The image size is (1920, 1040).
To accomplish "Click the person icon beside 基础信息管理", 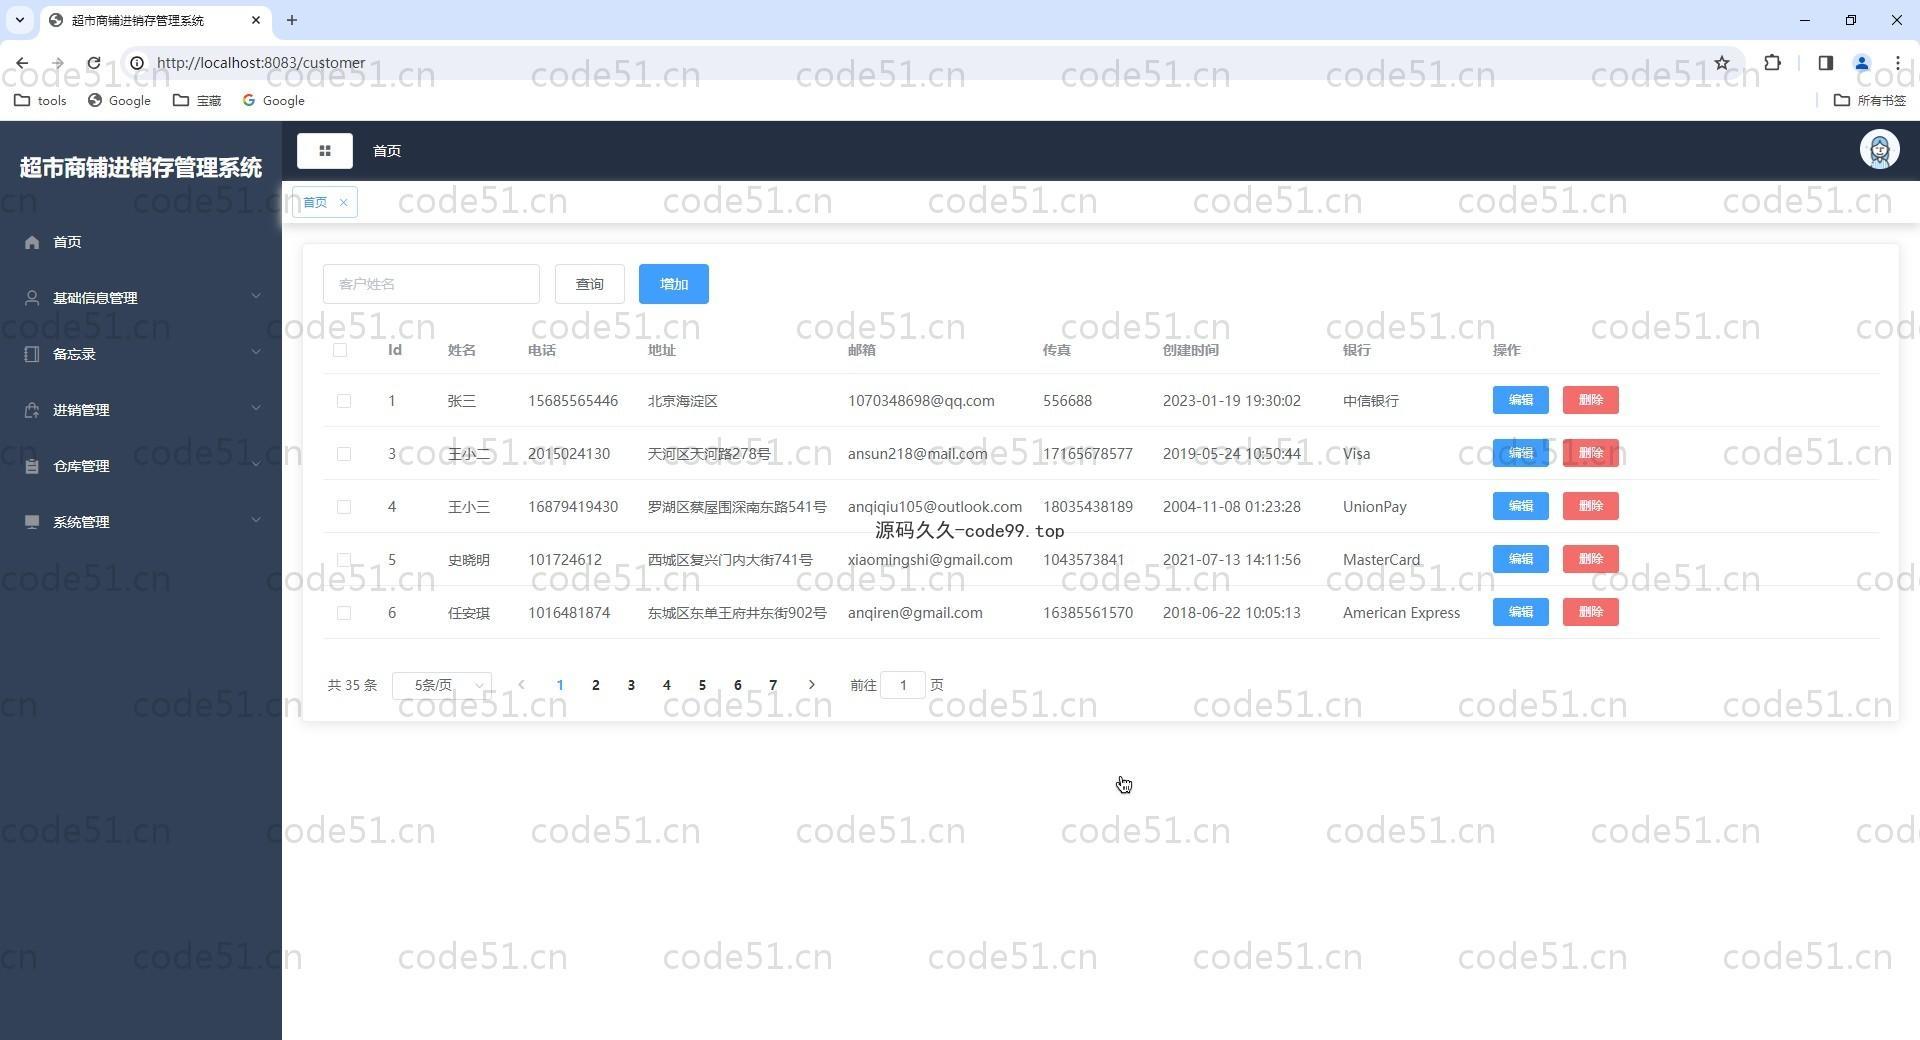I will coord(32,298).
